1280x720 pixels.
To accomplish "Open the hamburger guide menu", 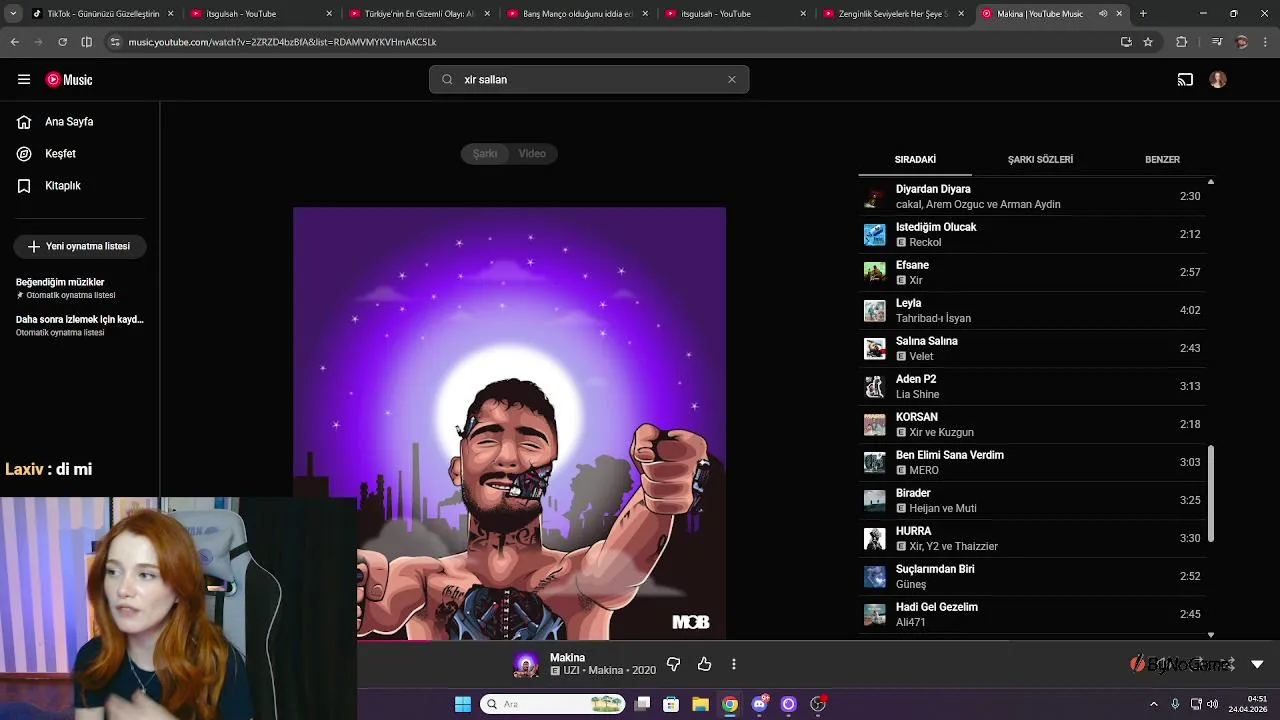I will (24, 80).
